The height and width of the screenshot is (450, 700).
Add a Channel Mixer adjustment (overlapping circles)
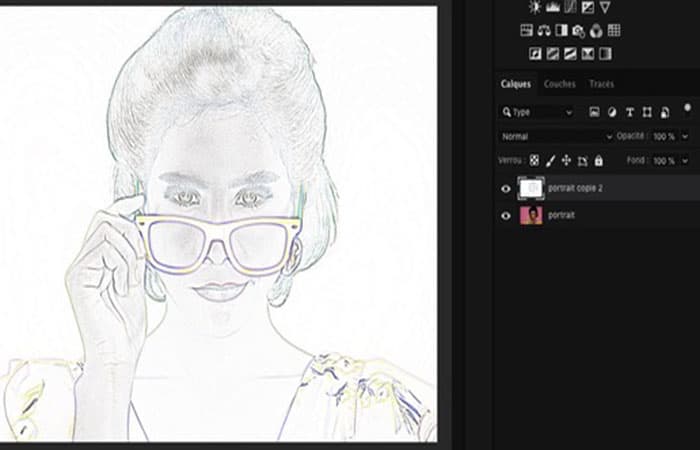(596, 31)
